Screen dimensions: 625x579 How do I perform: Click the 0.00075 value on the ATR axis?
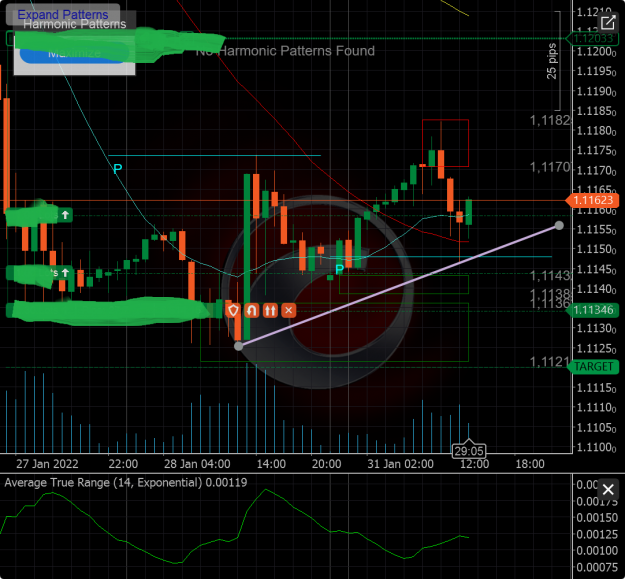coord(596,567)
